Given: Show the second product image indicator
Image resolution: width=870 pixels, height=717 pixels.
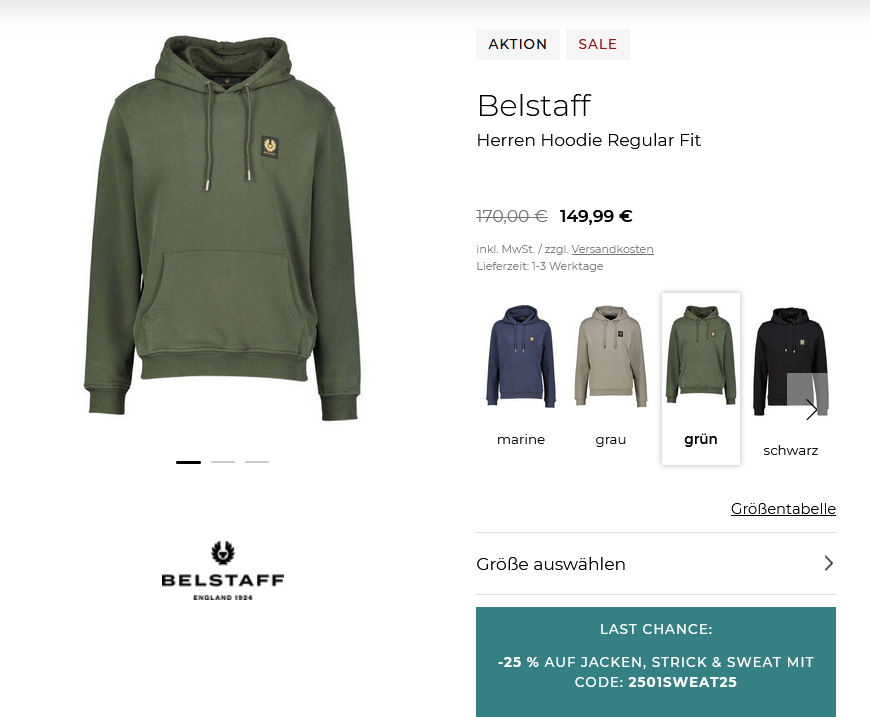Looking at the screenshot, I should tap(223, 462).
